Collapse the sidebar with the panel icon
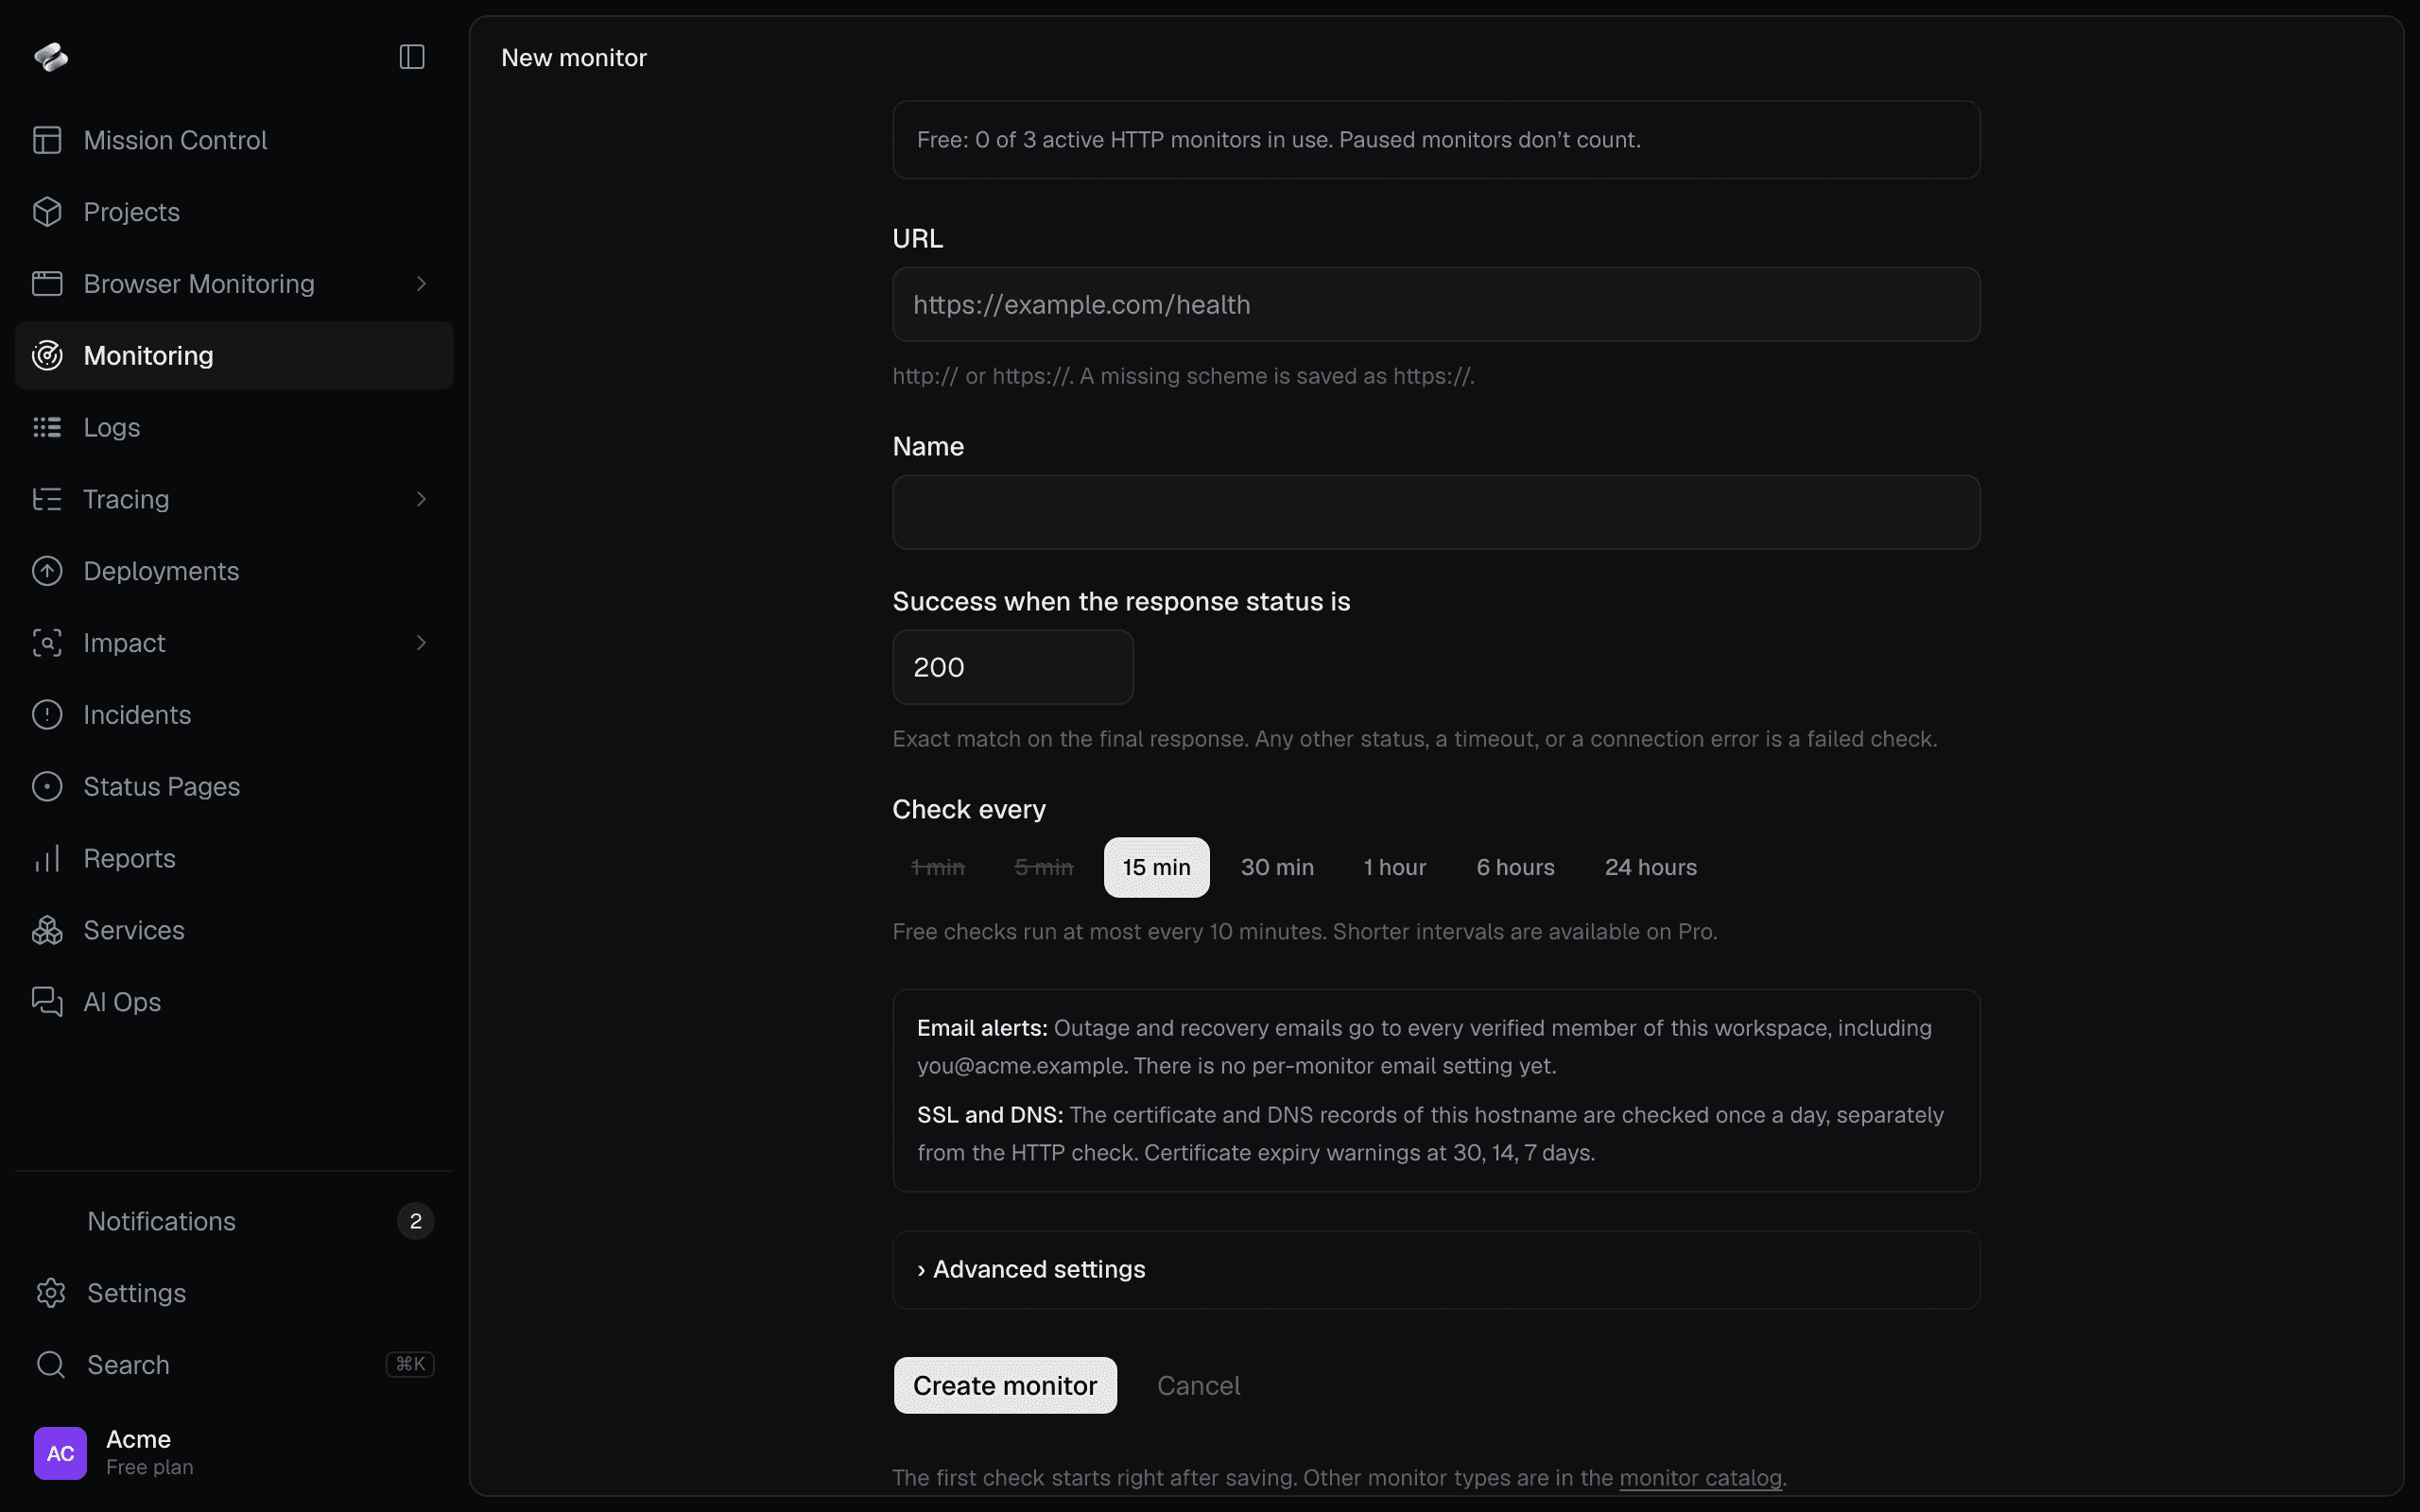 [412, 57]
